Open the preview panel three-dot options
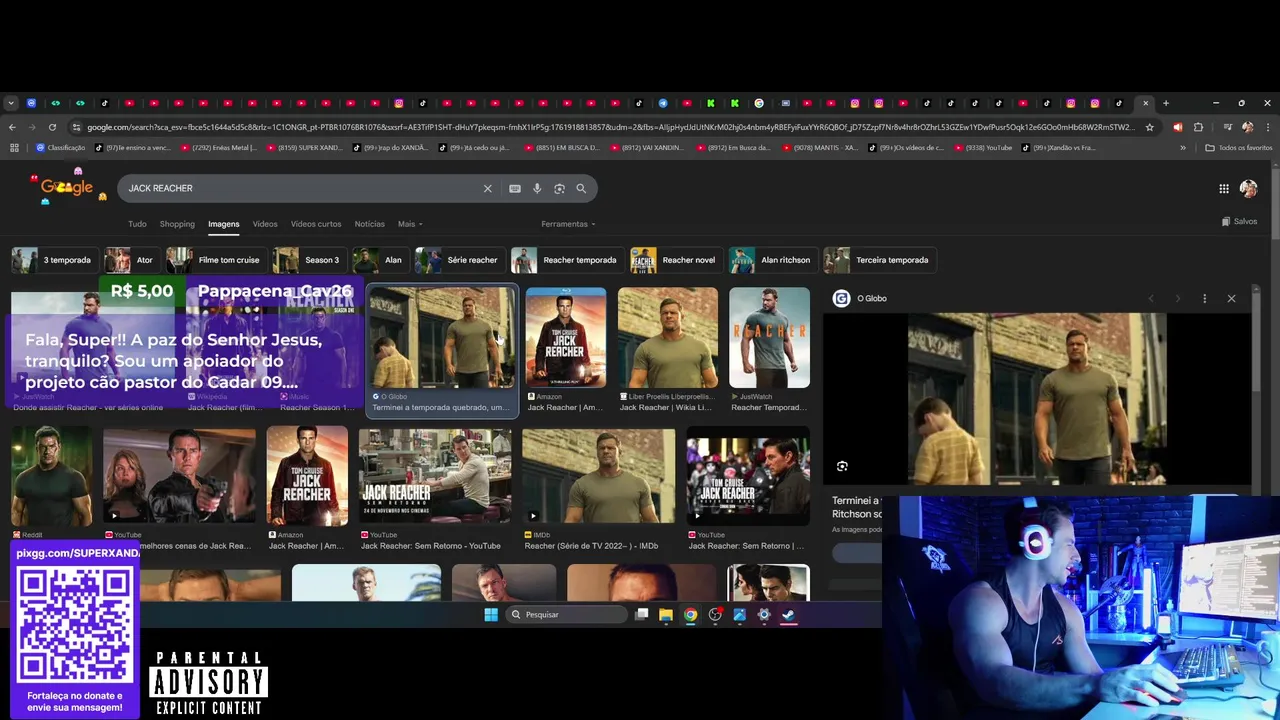Image resolution: width=1280 pixels, height=720 pixels. click(x=1204, y=298)
